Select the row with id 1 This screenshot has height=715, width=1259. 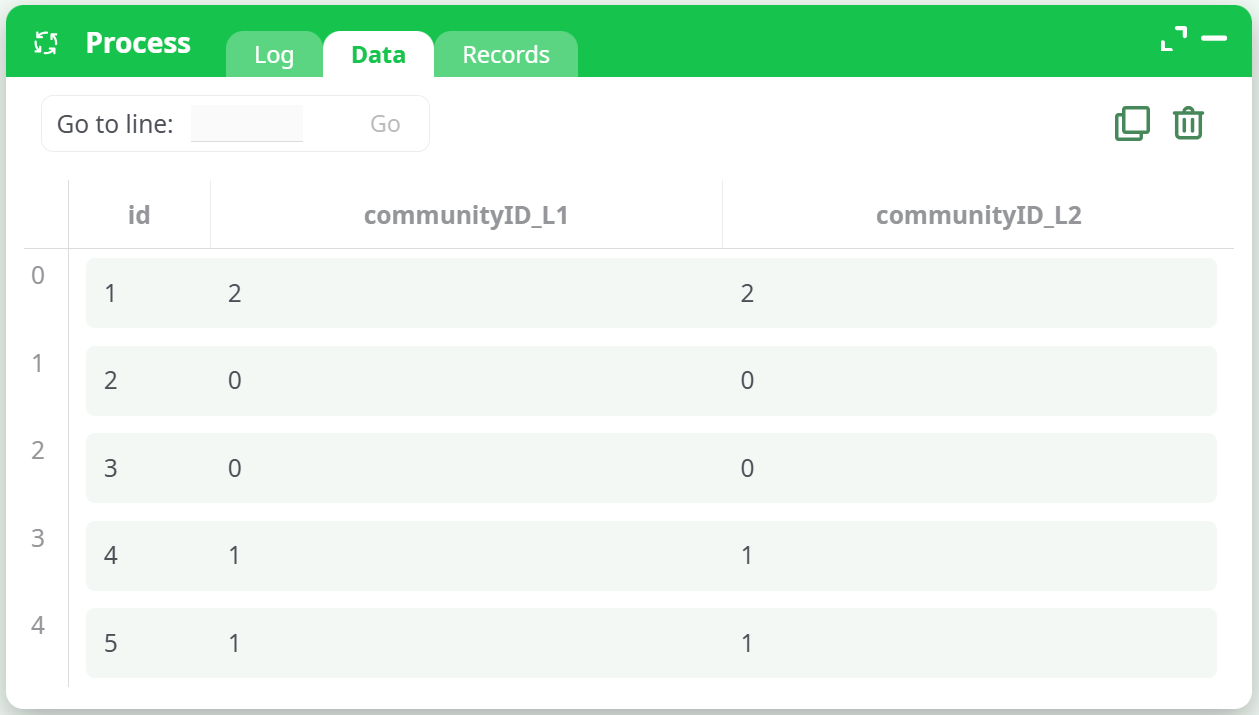650,292
